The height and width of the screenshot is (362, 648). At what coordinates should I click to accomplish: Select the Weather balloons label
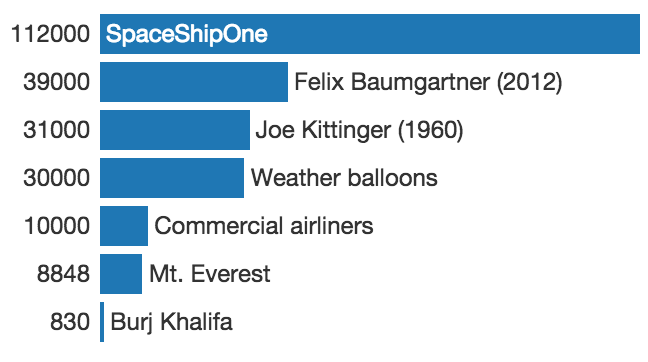click(x=344, y=178)
